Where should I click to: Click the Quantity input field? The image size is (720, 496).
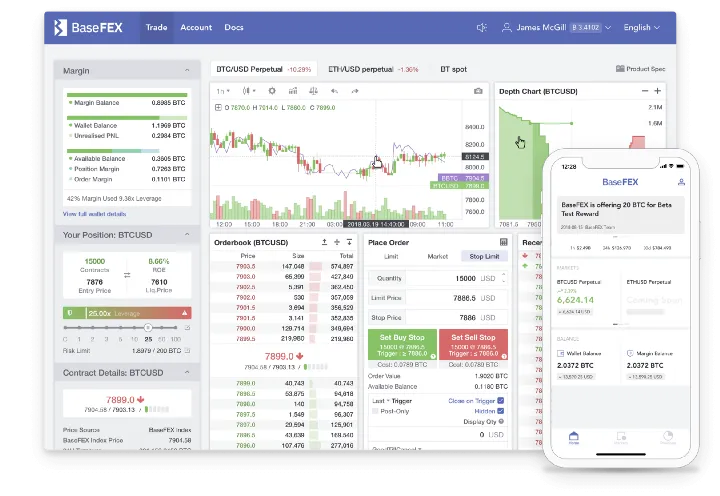438,278
